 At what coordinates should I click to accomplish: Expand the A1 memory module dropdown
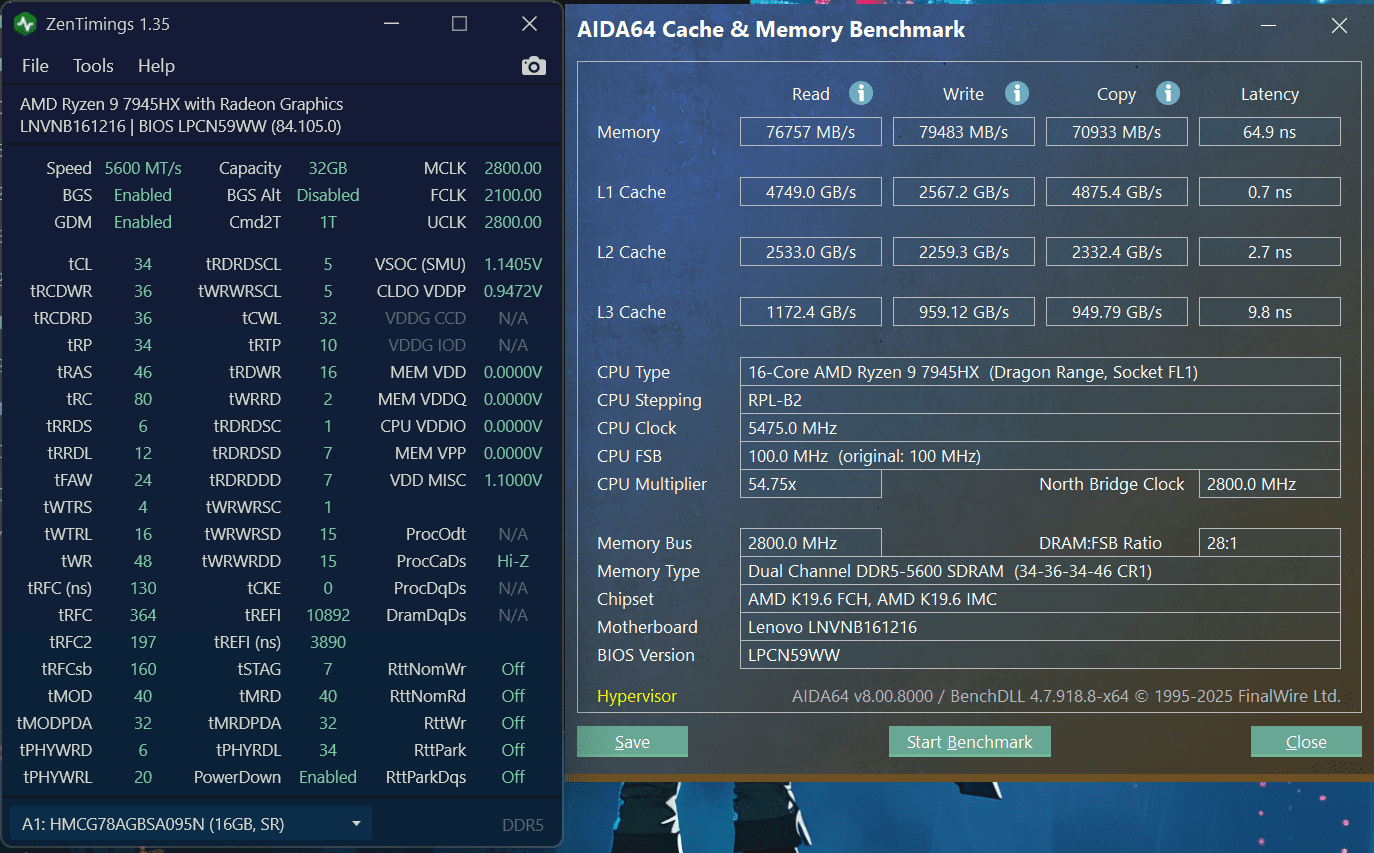tap(190, 824)
